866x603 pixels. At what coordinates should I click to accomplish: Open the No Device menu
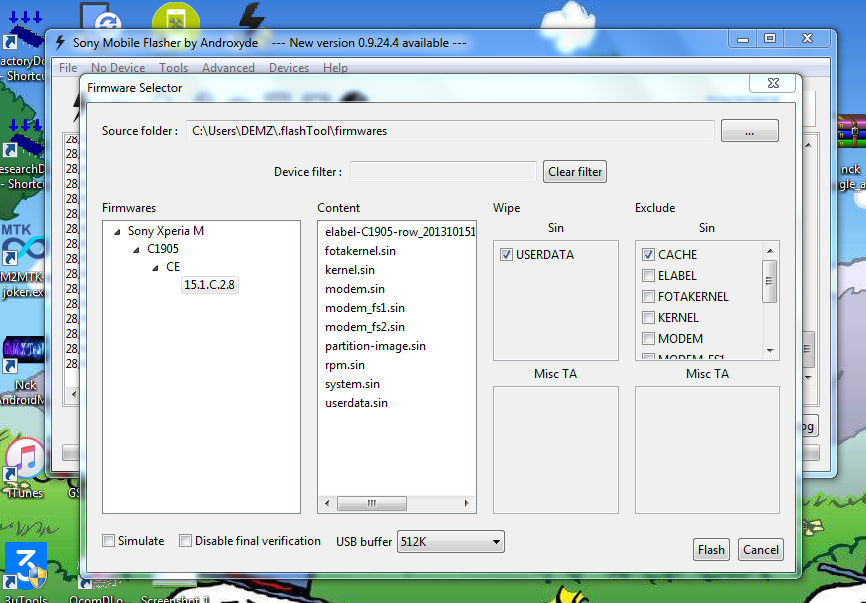(118, 67)
